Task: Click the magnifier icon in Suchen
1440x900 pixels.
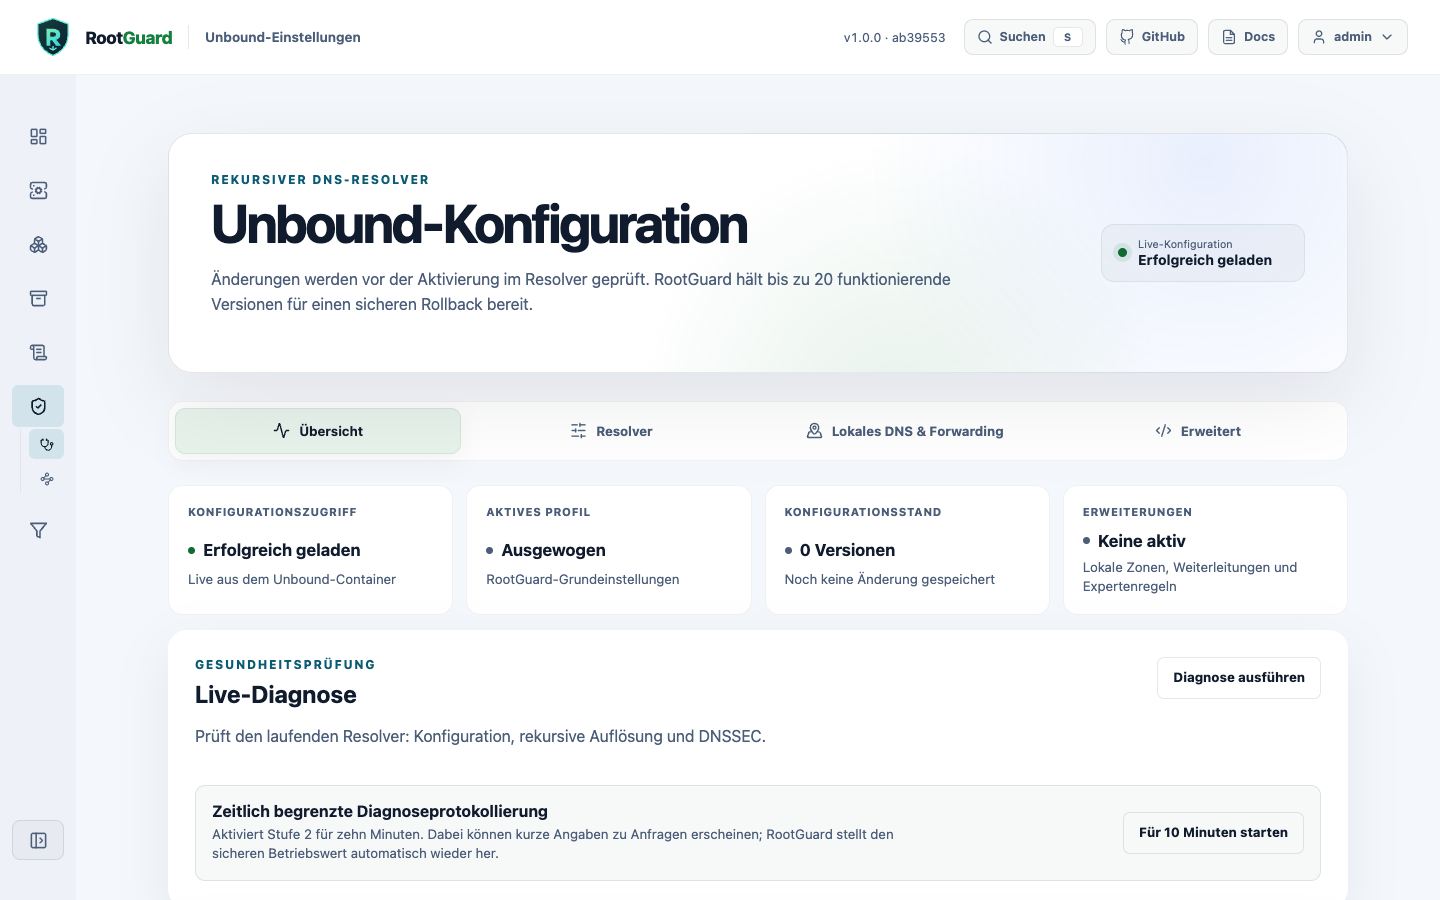Action: point(985,37)
